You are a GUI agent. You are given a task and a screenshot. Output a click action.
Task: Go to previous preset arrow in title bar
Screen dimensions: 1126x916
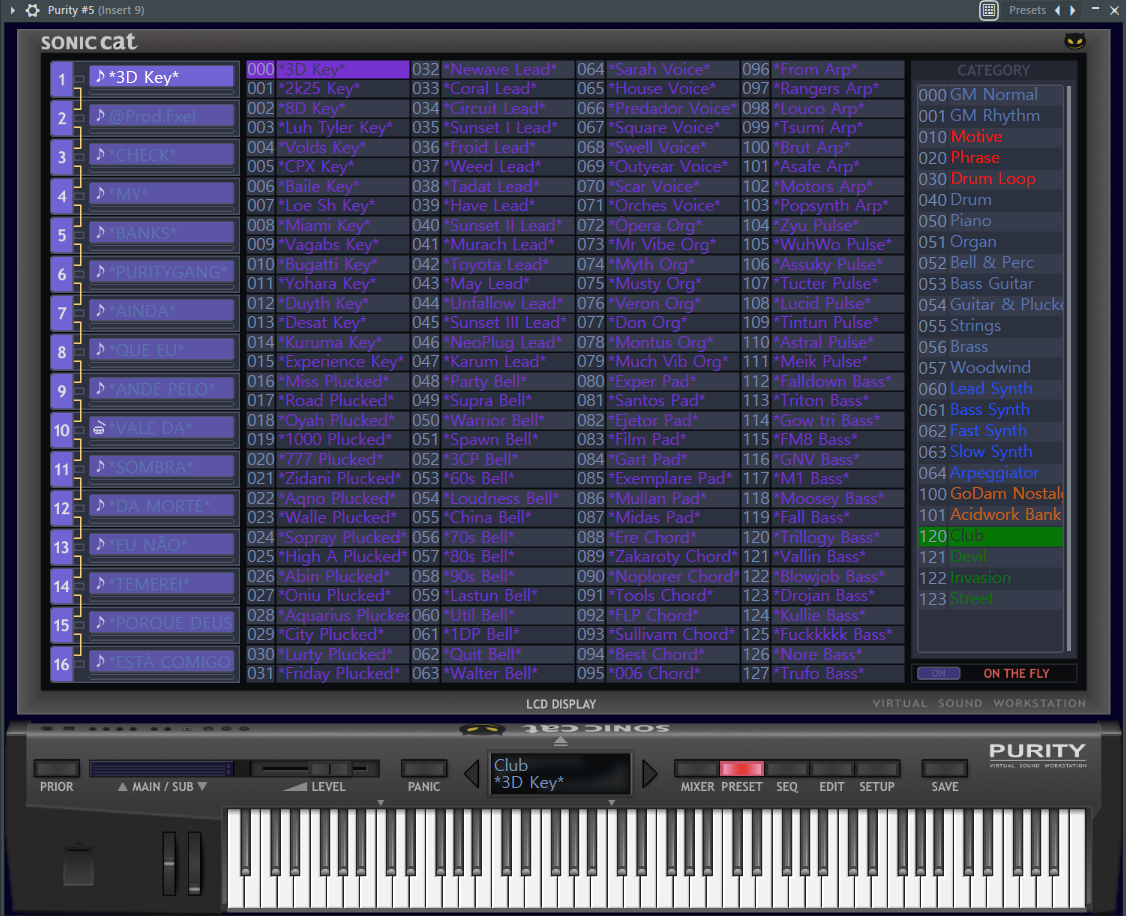pos(1057,10)
